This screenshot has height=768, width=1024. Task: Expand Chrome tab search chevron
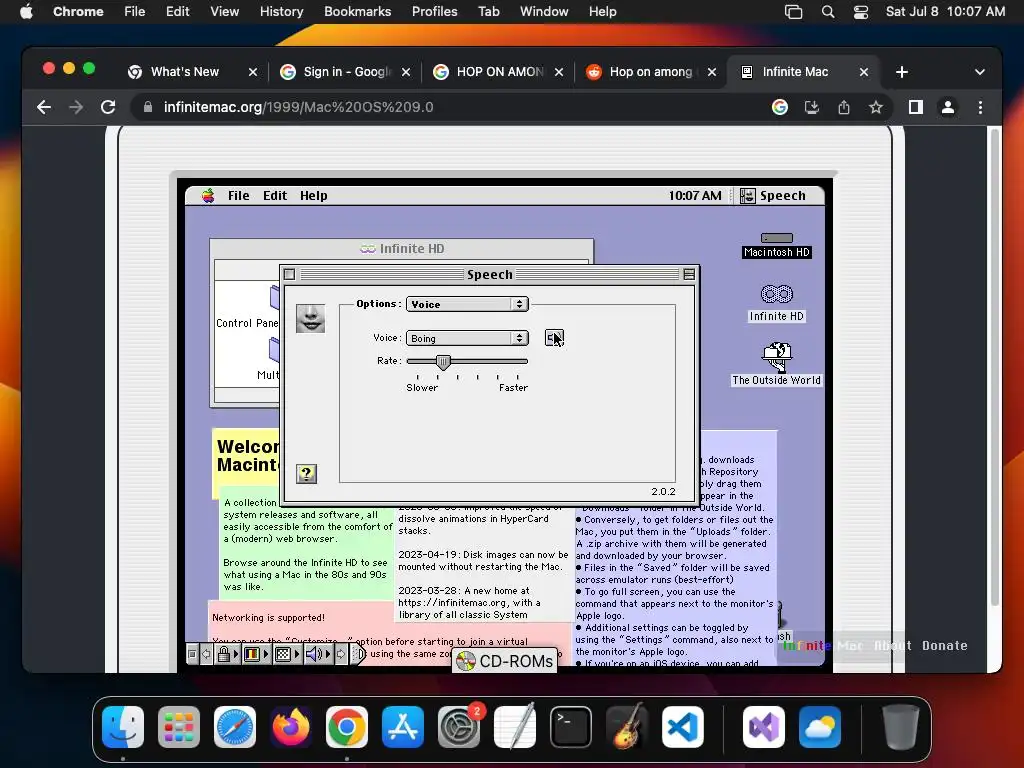coord(980,72)
